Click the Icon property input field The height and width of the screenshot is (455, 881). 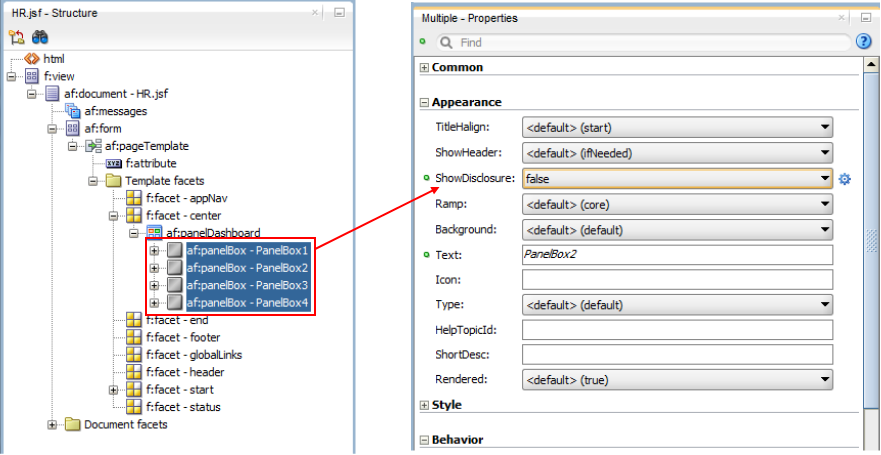[x=677, y=279]
